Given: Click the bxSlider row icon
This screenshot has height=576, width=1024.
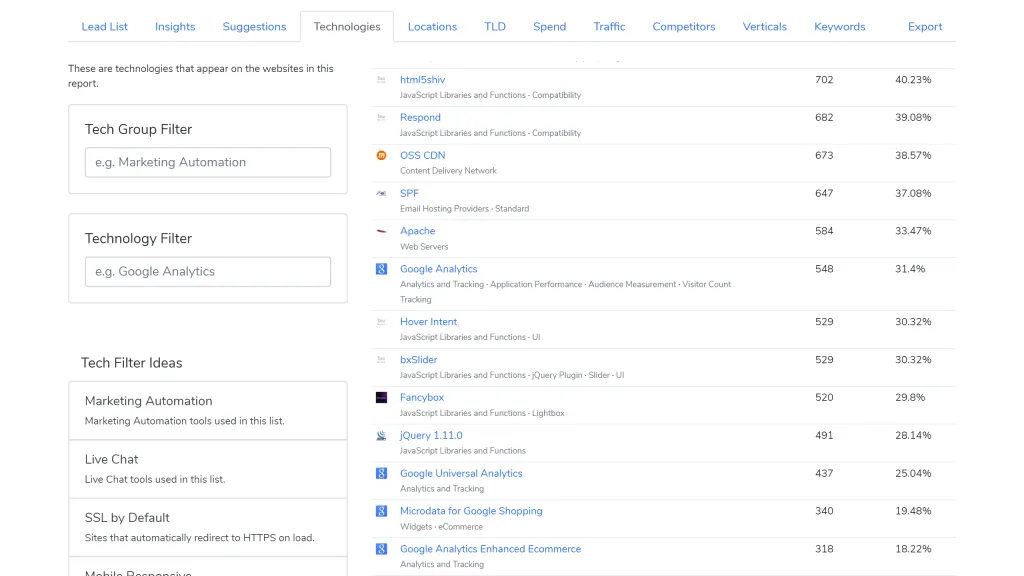Looking at the screenshot, I should (381, 360).
